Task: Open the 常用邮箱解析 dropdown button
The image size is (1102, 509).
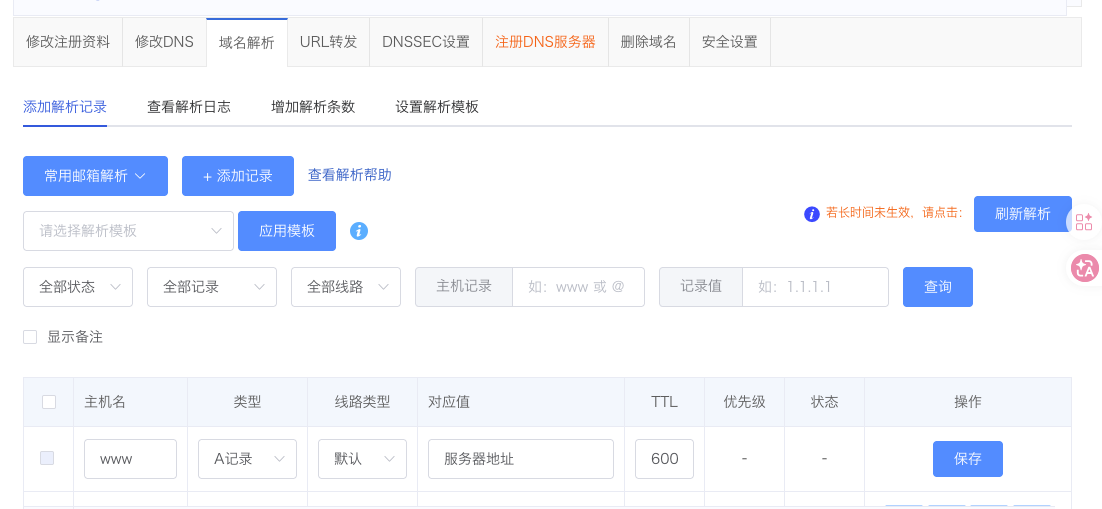Action: click(x=95, y=176)
